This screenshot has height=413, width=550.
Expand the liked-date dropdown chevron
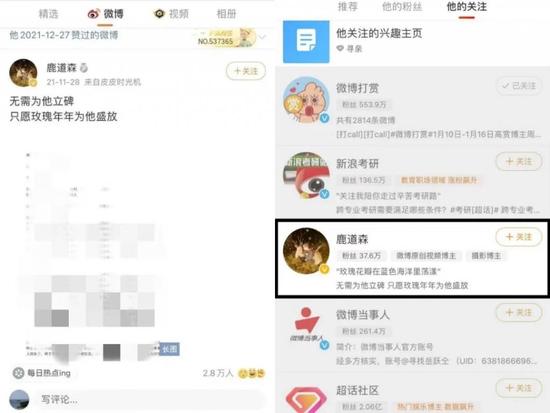click(262, 37)
